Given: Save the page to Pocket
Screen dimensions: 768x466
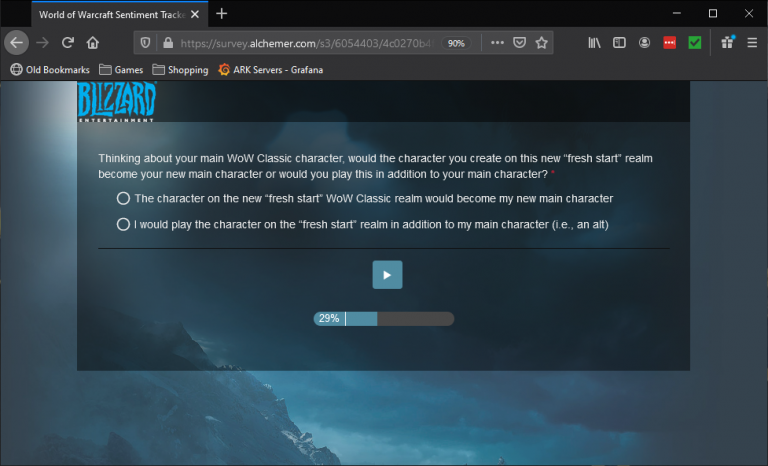Looking at the screenshot, I should [x=520, y=43].
